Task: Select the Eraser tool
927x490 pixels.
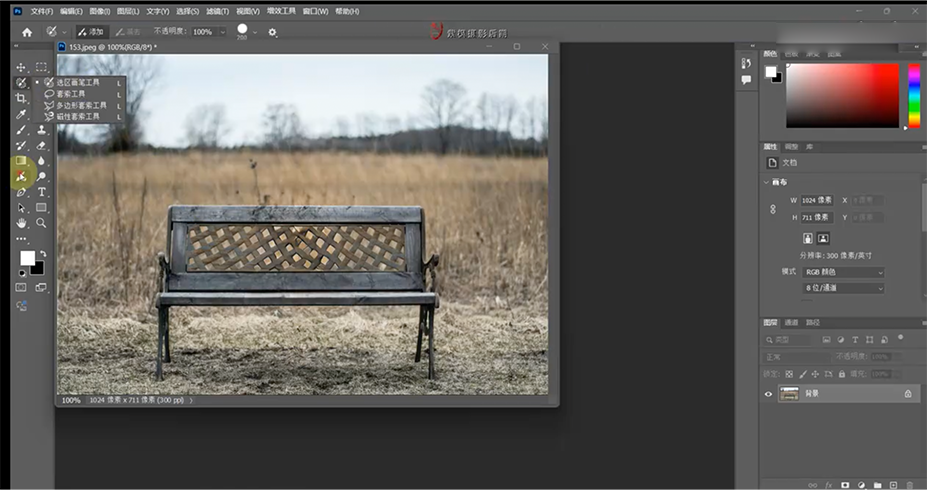Action: [41, 145]
